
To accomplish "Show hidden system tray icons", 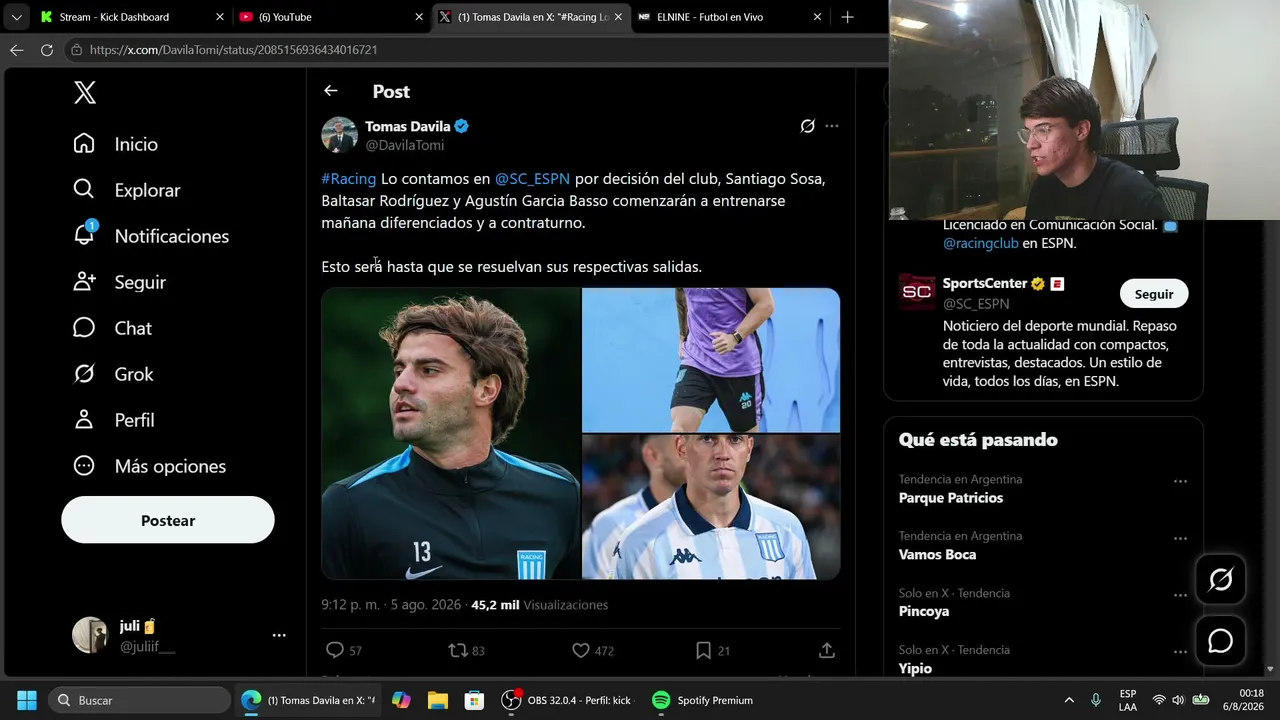I will tap(1069, 700).
